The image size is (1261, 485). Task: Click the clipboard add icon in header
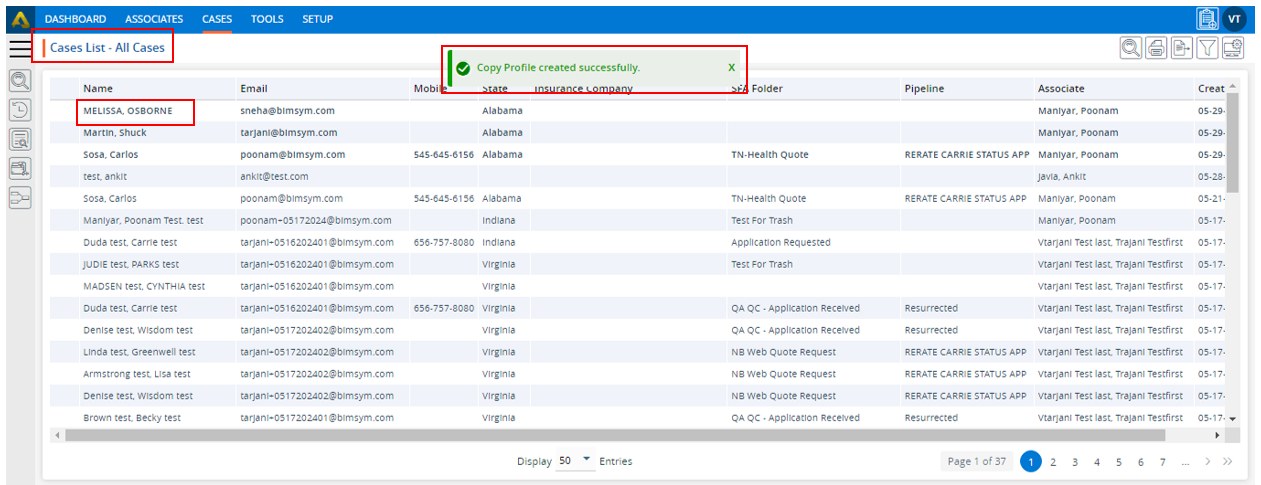pyautogui.click(x=1207, y=19)
